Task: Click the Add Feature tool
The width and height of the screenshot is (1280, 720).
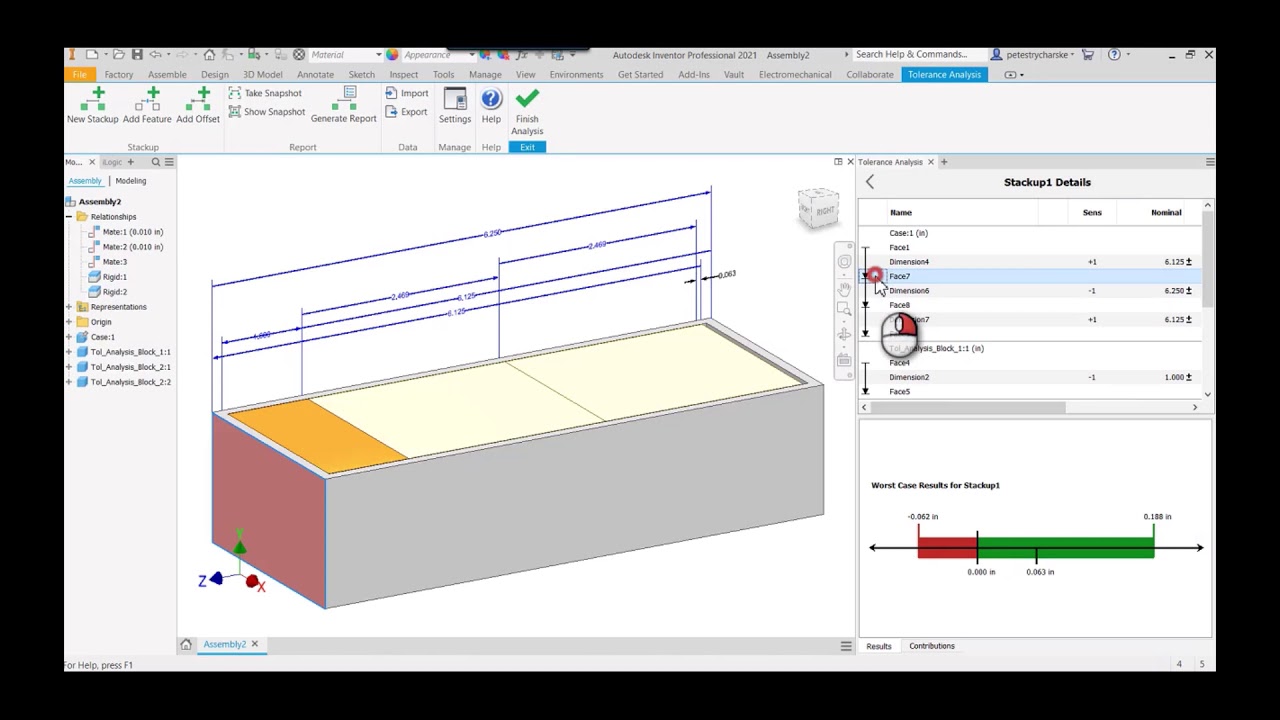Action: click(147, 106)
